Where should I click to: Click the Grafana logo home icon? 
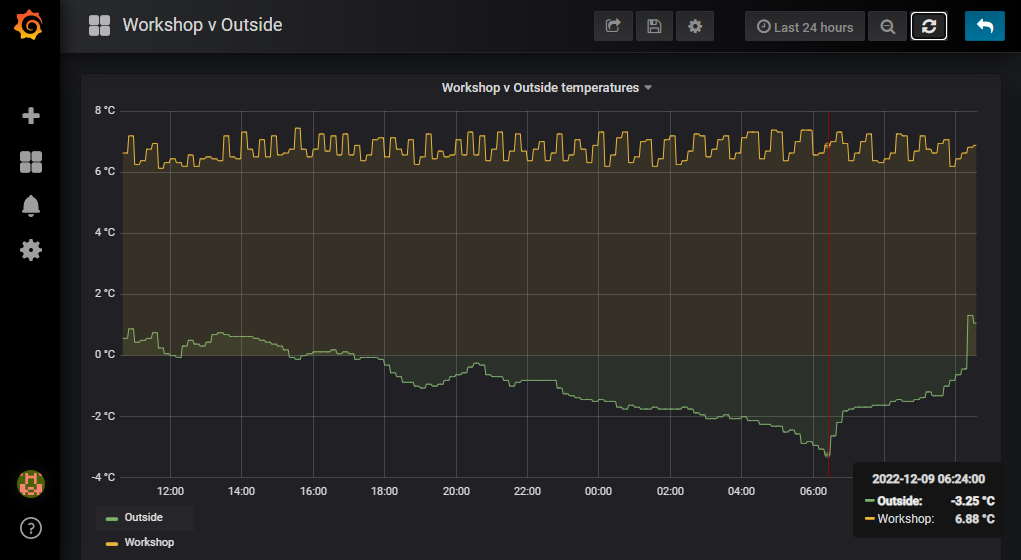30,26
